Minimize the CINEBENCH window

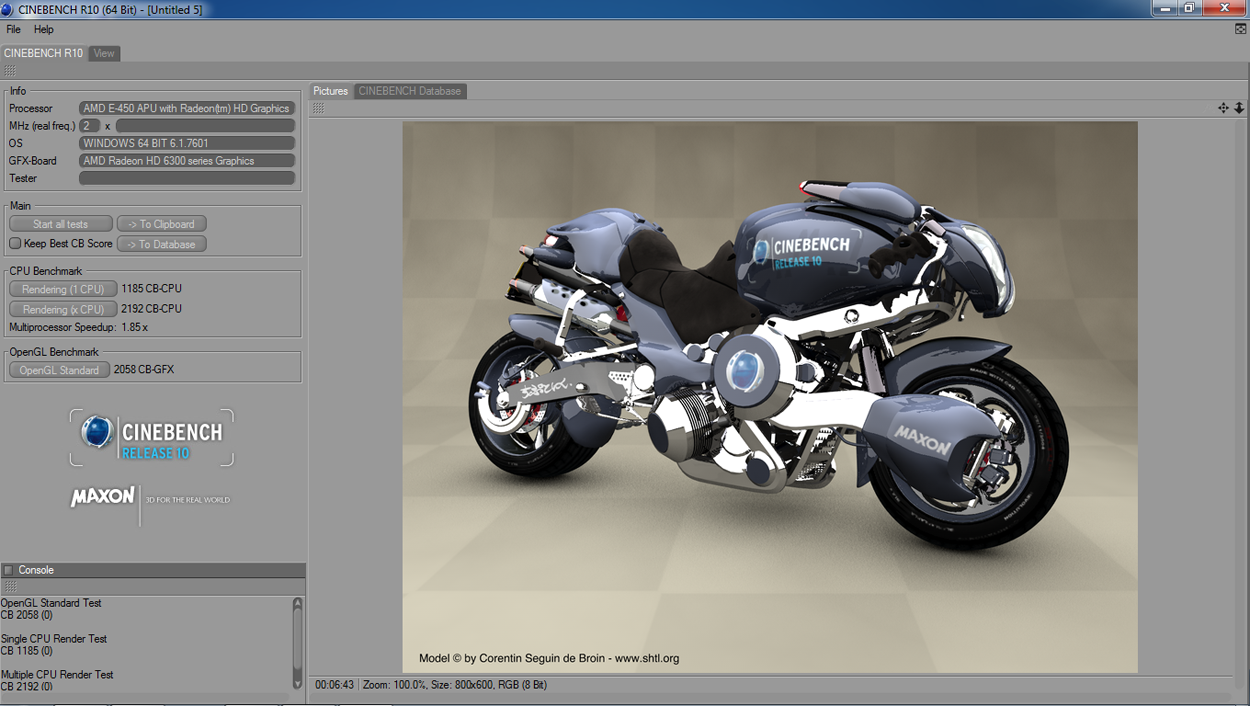click(1164, 8)
